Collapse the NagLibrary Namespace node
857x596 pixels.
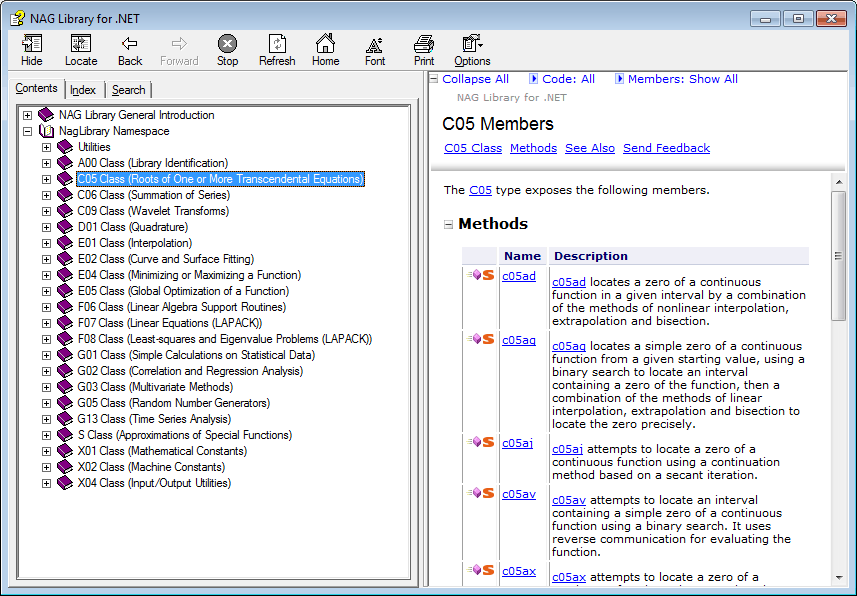point(27,131)
